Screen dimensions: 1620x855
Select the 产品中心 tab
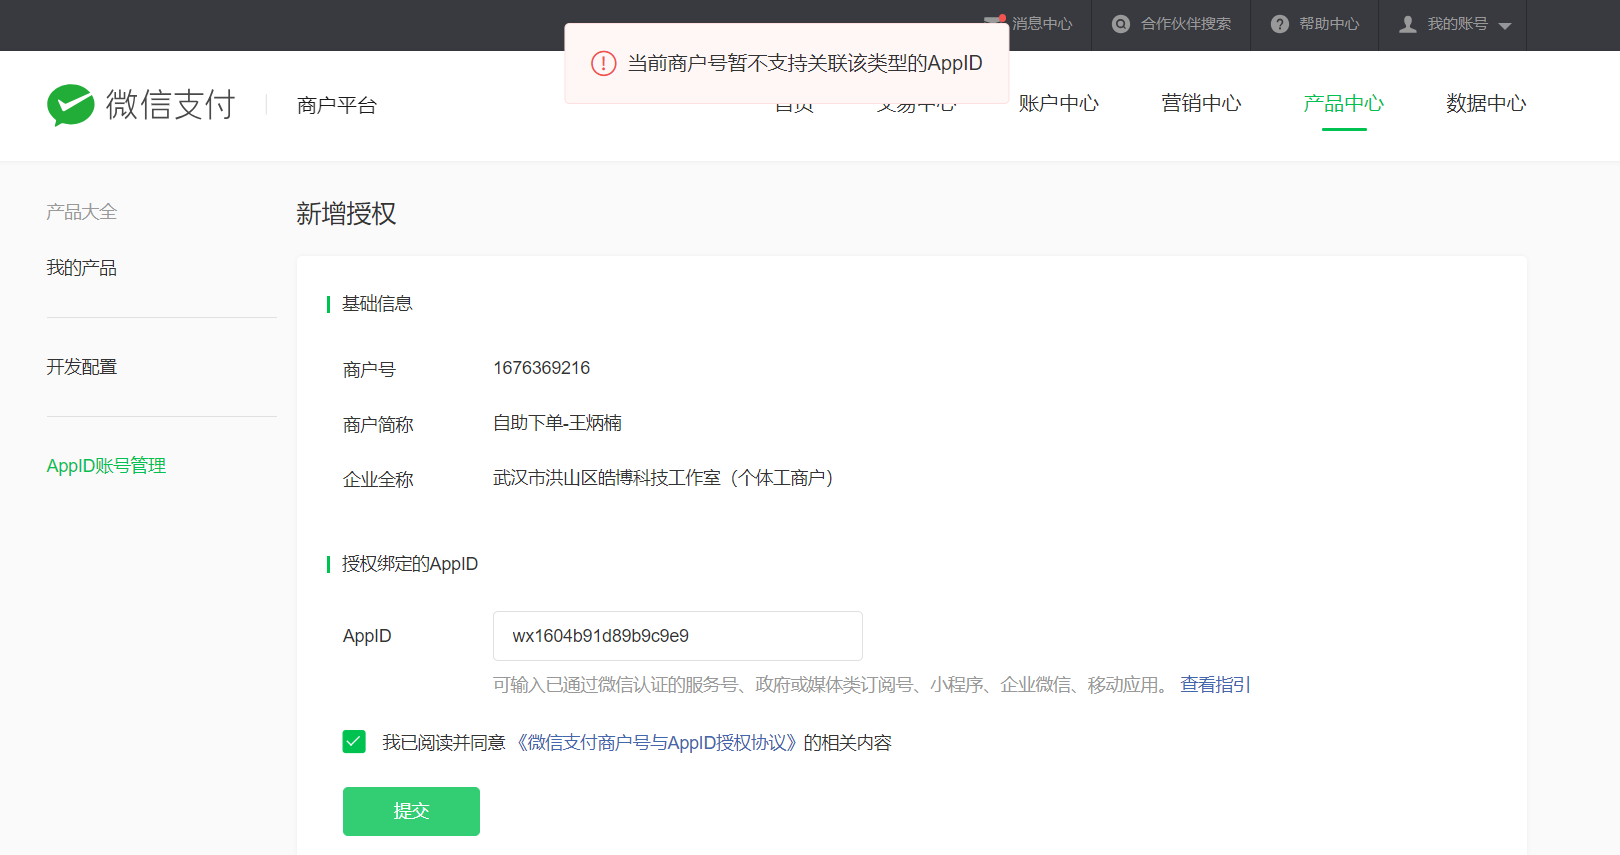click(x=1343, y=103)
